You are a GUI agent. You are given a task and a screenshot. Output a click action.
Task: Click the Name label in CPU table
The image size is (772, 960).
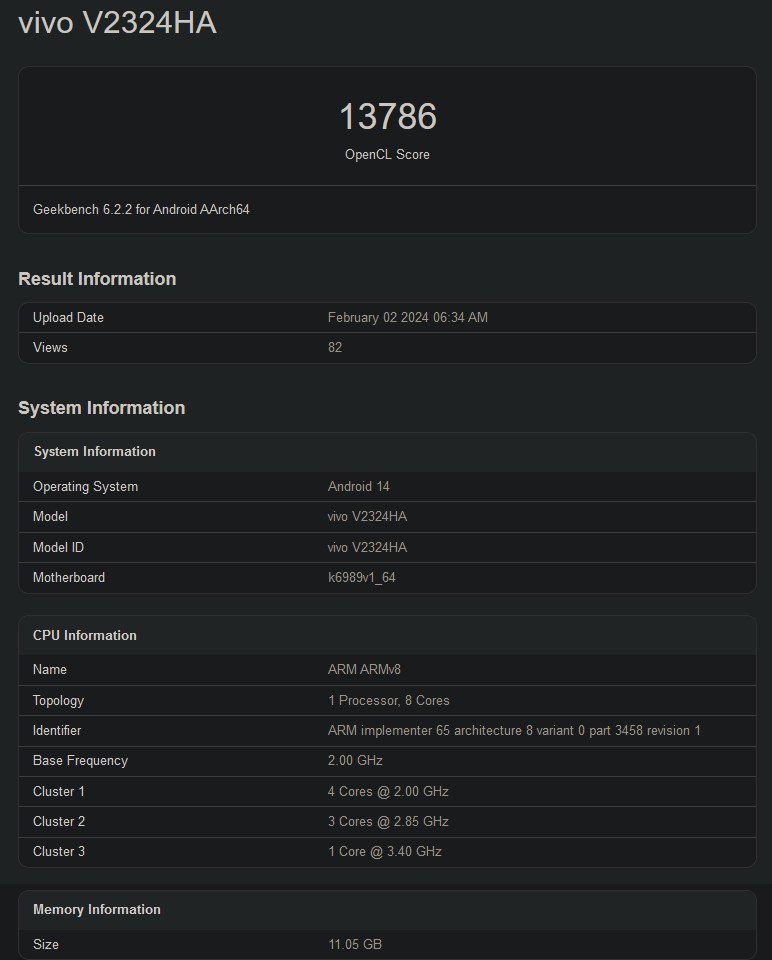pyautogui.click(x=50, y=669)
